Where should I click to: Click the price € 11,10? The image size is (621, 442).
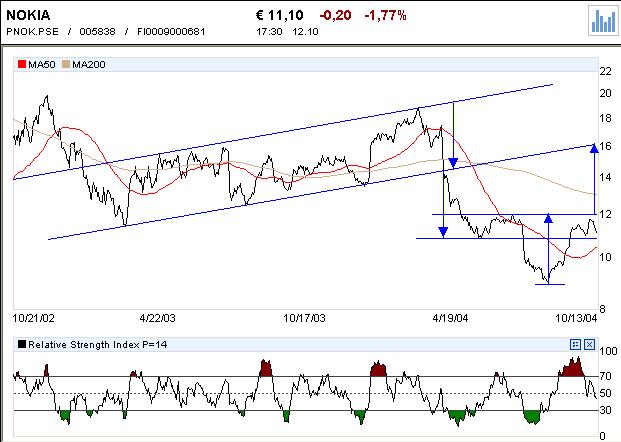280,15
